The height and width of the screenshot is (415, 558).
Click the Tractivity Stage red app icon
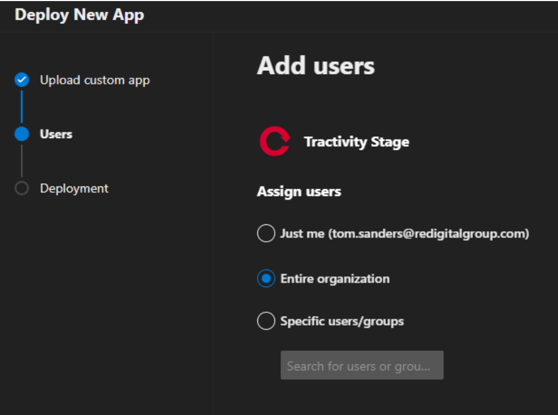275,141
